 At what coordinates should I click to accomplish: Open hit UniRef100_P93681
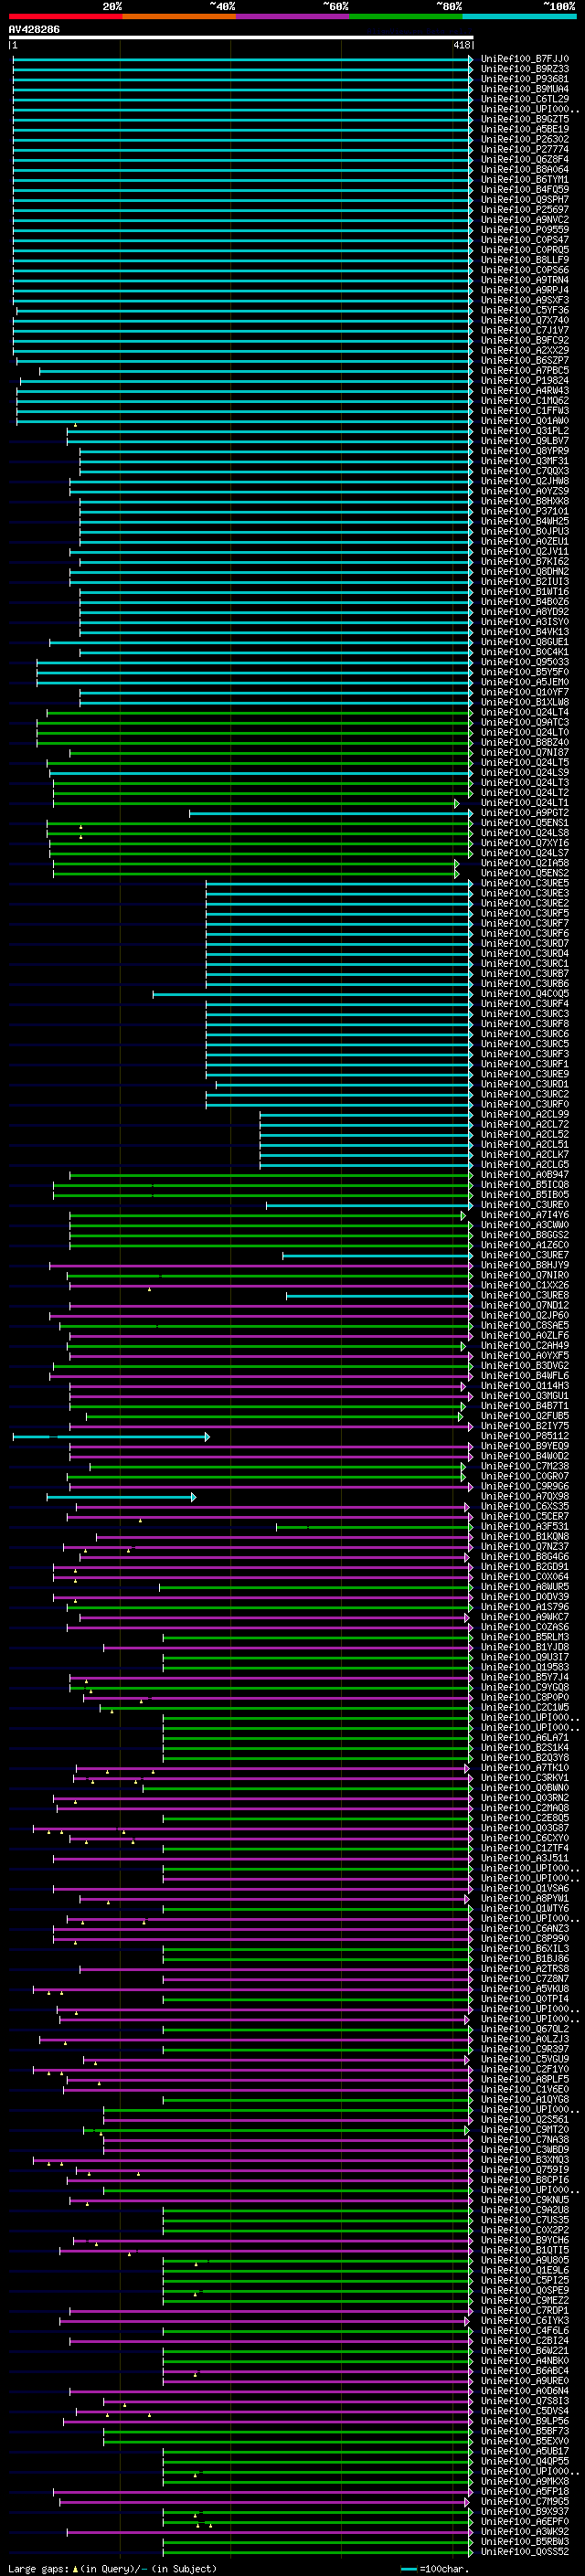(524, 79)
